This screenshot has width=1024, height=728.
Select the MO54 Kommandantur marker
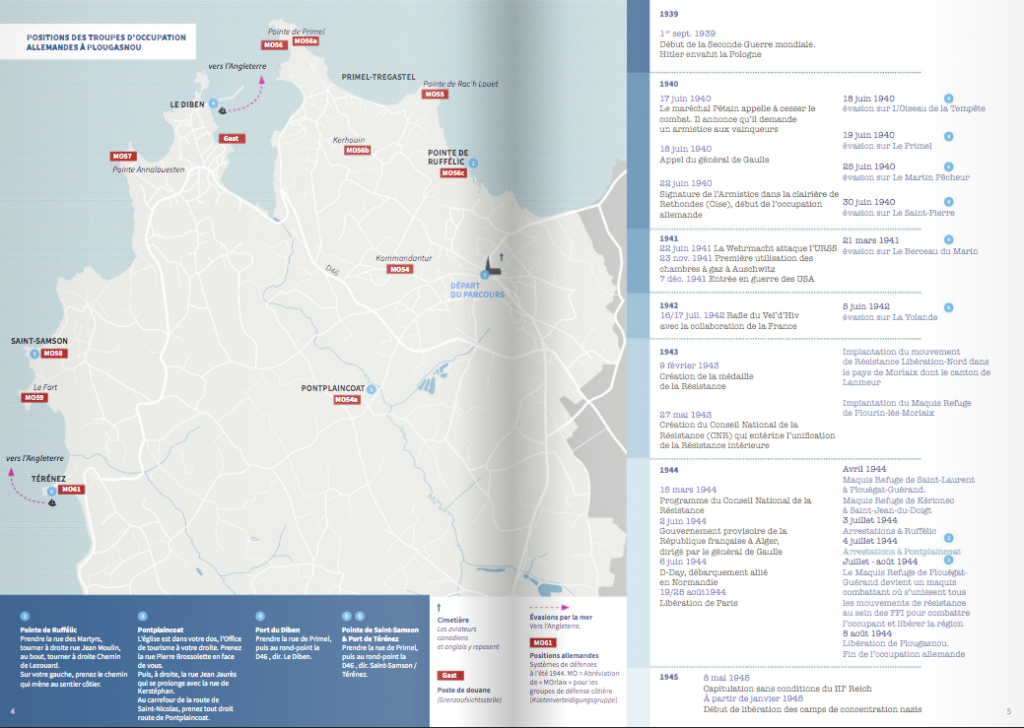pyautogui.click(x=400, y=269)
